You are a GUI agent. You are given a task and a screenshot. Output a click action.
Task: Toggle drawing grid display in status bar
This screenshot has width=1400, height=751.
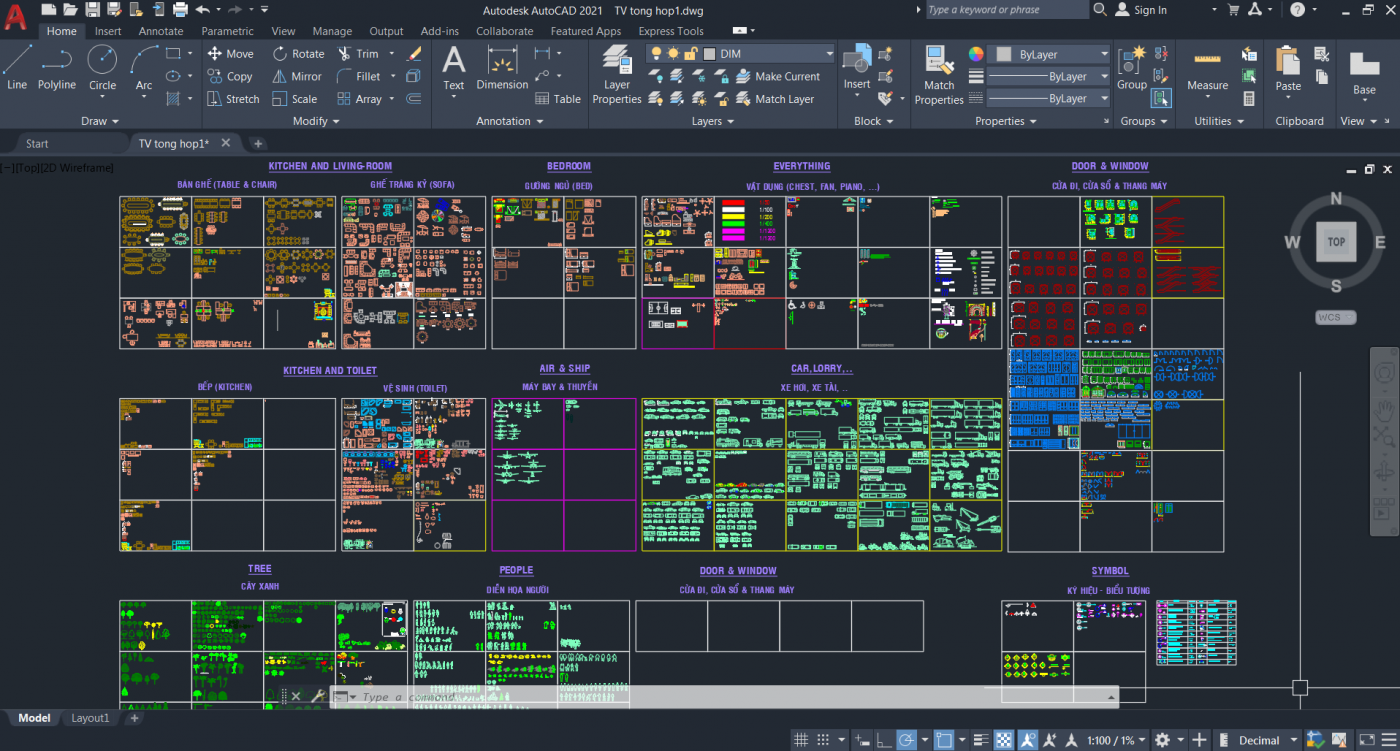click(x=801, y=740)
